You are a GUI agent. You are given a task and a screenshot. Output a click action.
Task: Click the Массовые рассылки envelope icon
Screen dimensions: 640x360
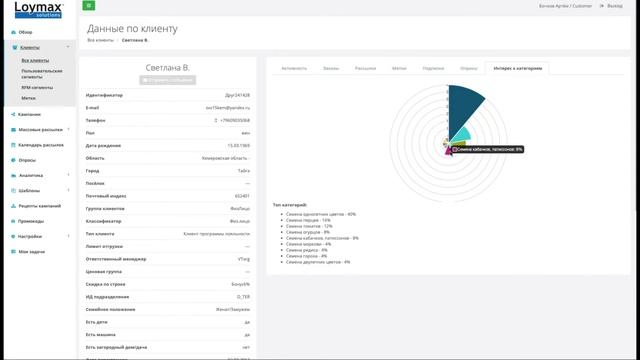click(x=13, y=130)
